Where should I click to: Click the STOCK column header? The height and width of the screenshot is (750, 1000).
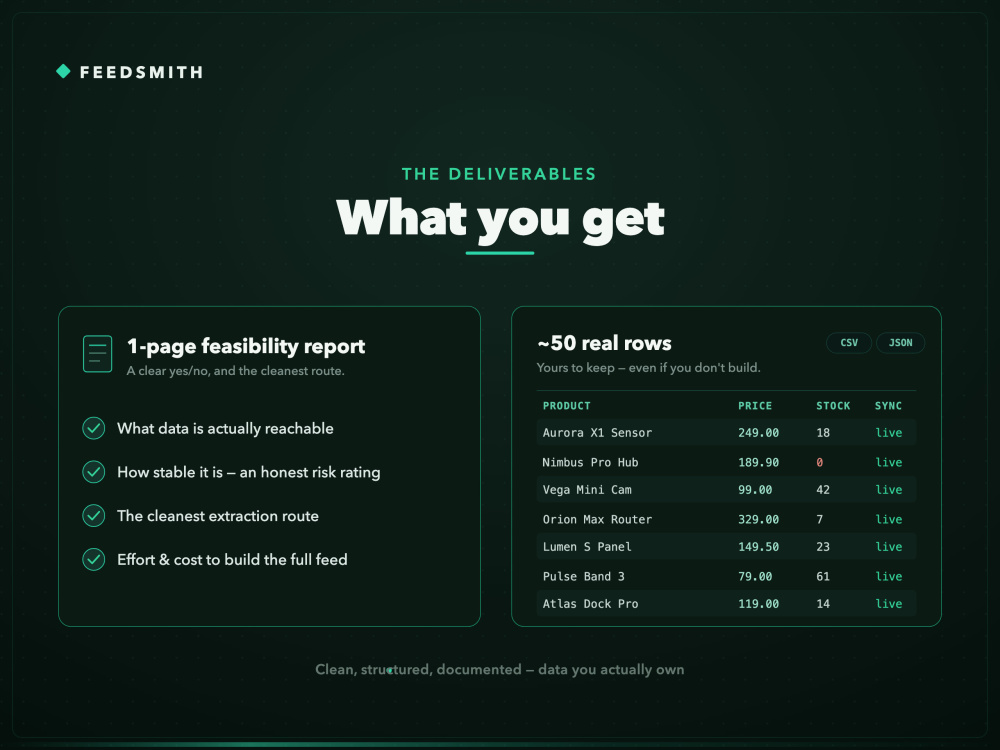click(833, 406)
